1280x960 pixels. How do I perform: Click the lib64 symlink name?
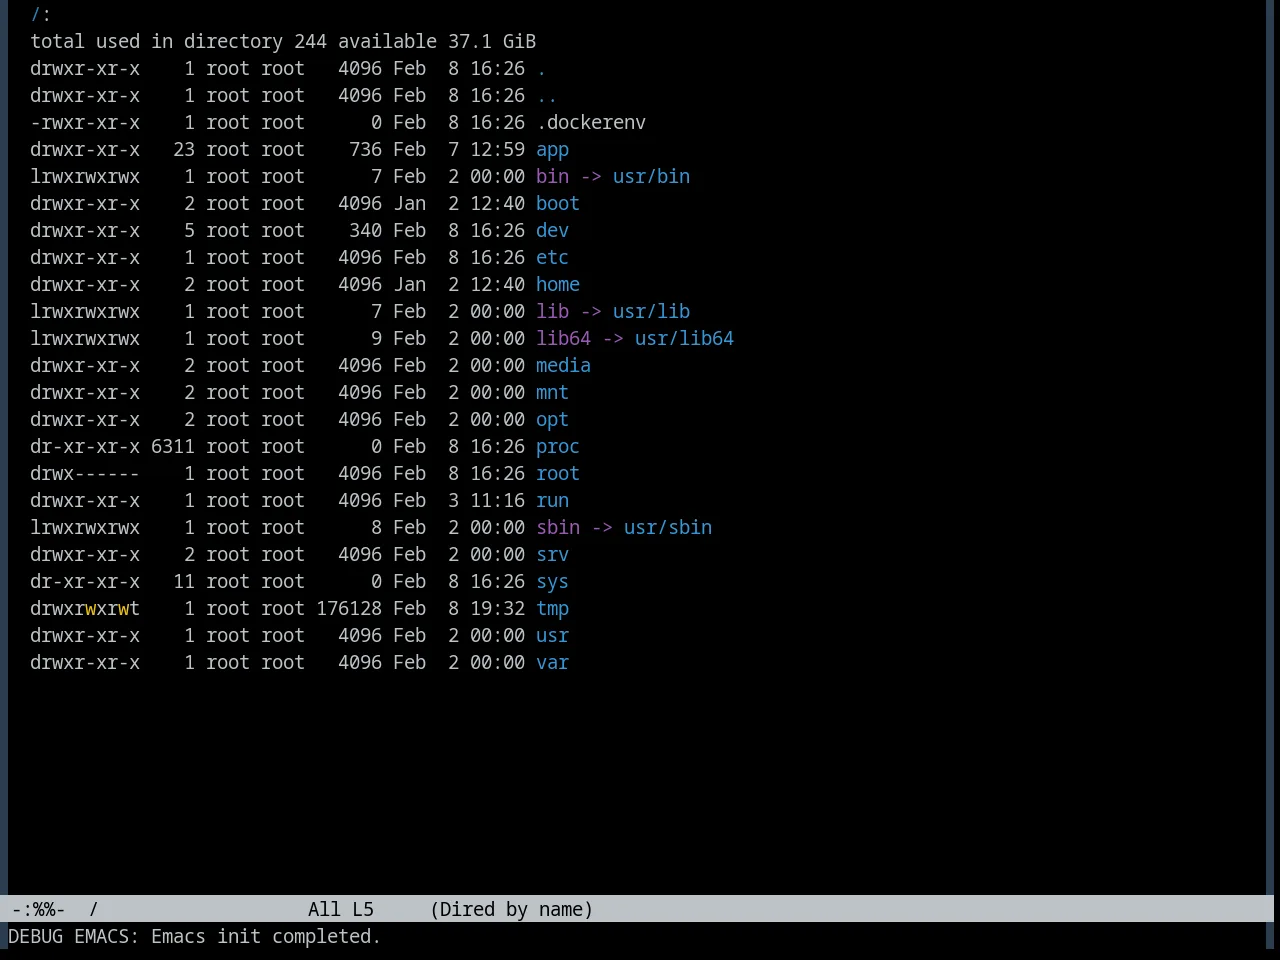[563, 339]
